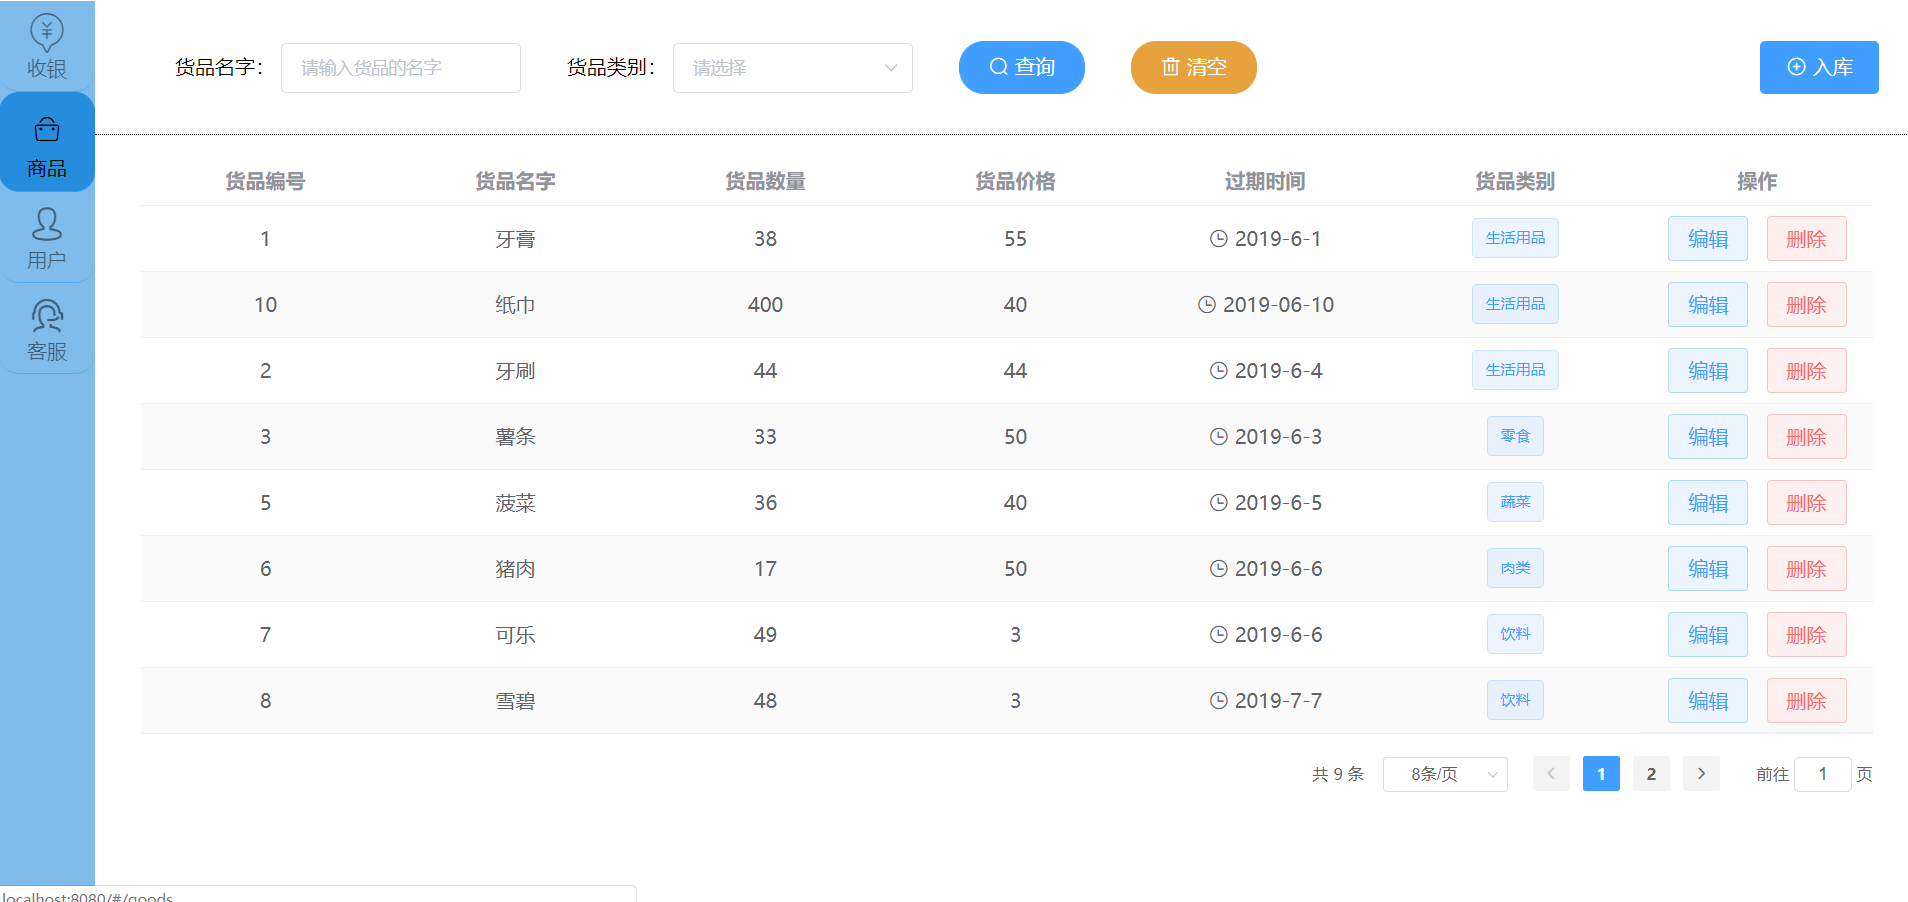Click the 过期时间 column header

click(x=1265, y=181)
